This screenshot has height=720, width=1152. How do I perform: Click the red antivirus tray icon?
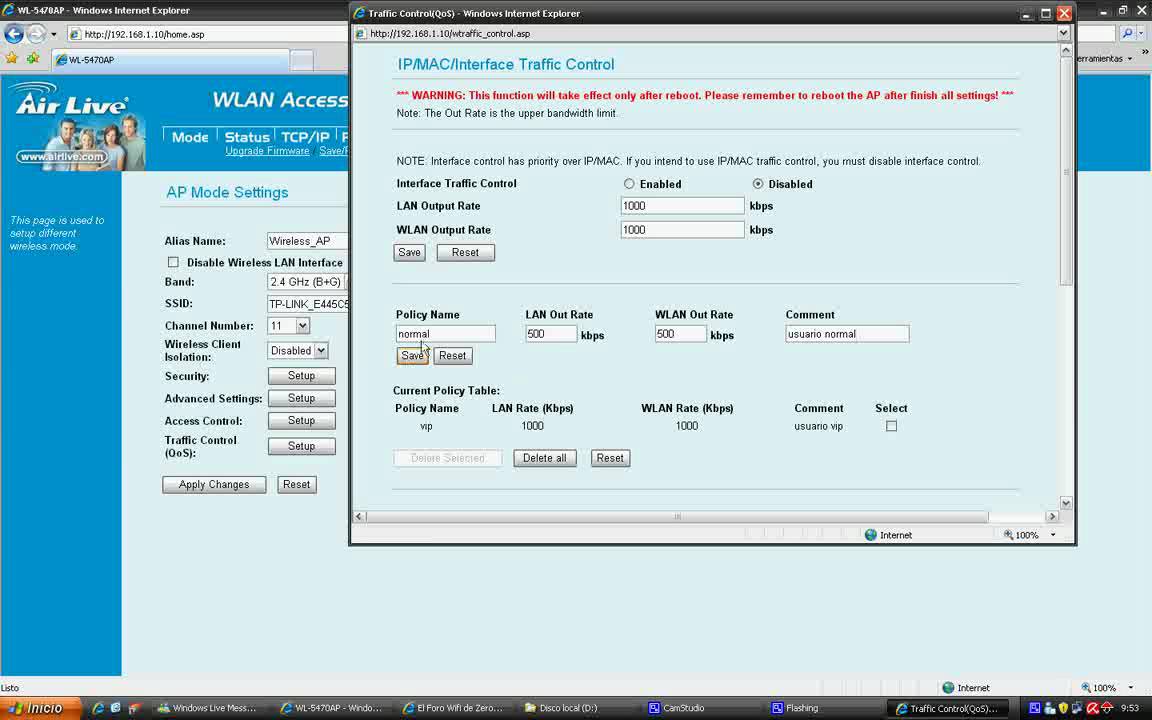click(x=1092, y=708)
